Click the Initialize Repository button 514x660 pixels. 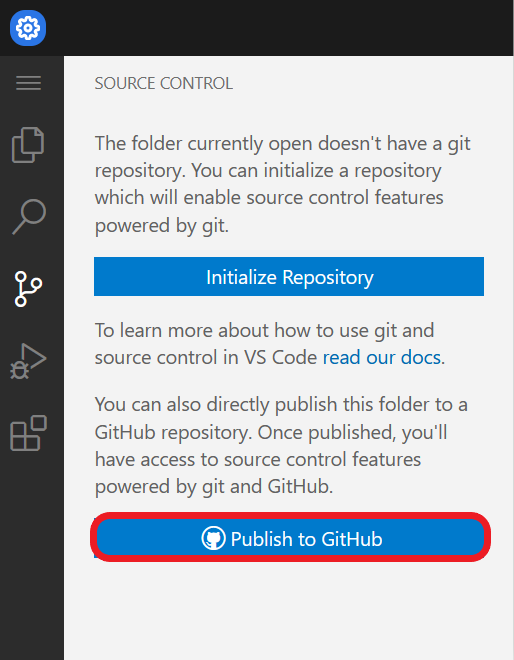[289, 277]
